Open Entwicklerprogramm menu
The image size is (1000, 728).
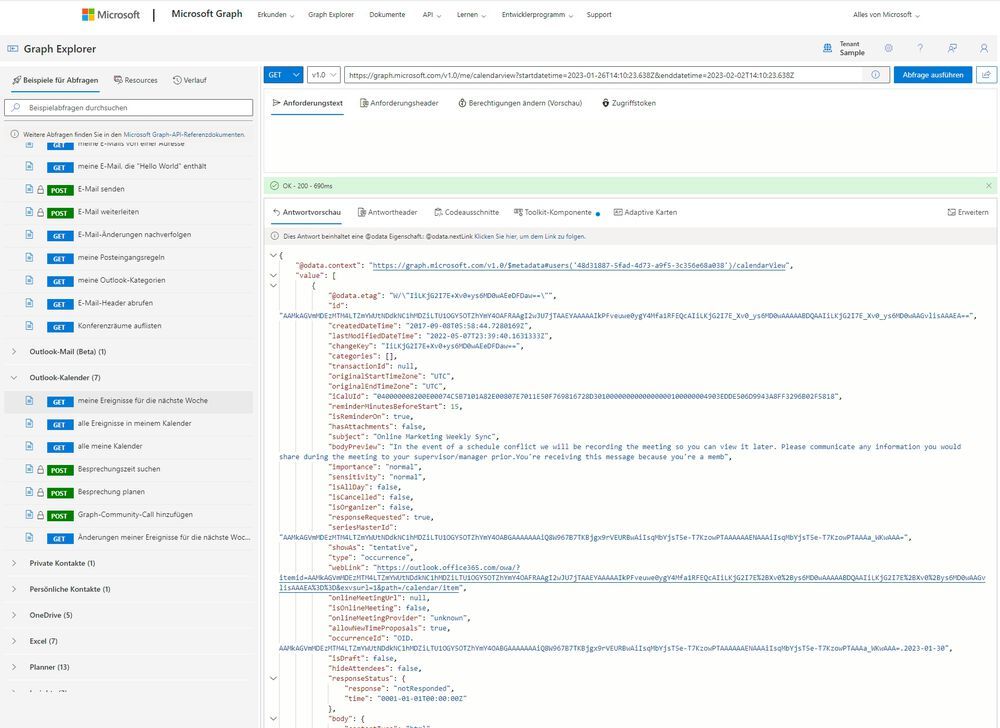click(x=537, y=15)
